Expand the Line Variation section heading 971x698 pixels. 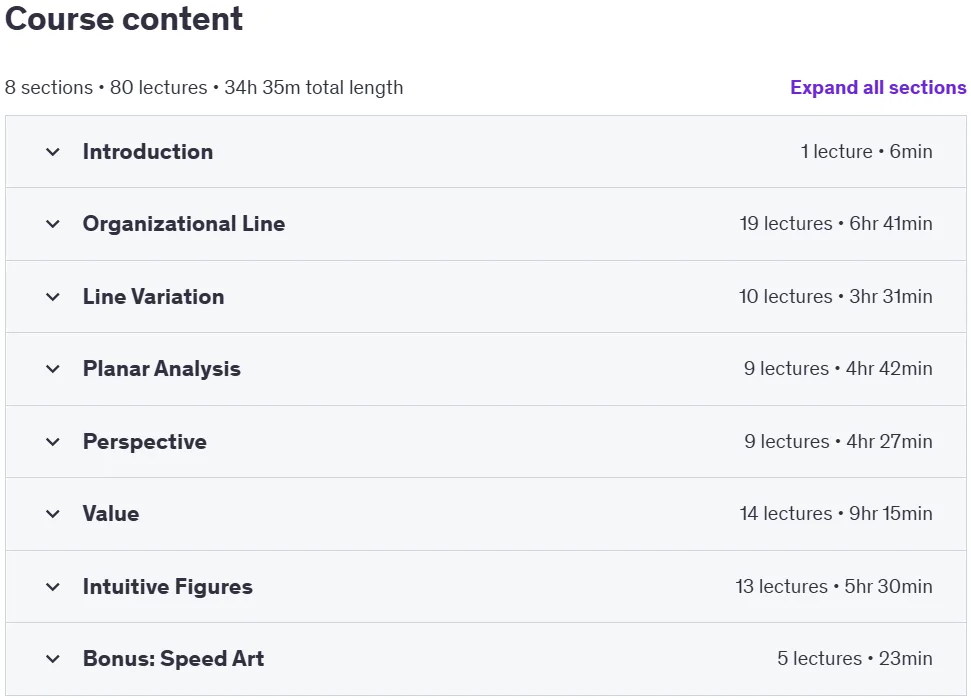pyautogui.click(x=154, y=297)
